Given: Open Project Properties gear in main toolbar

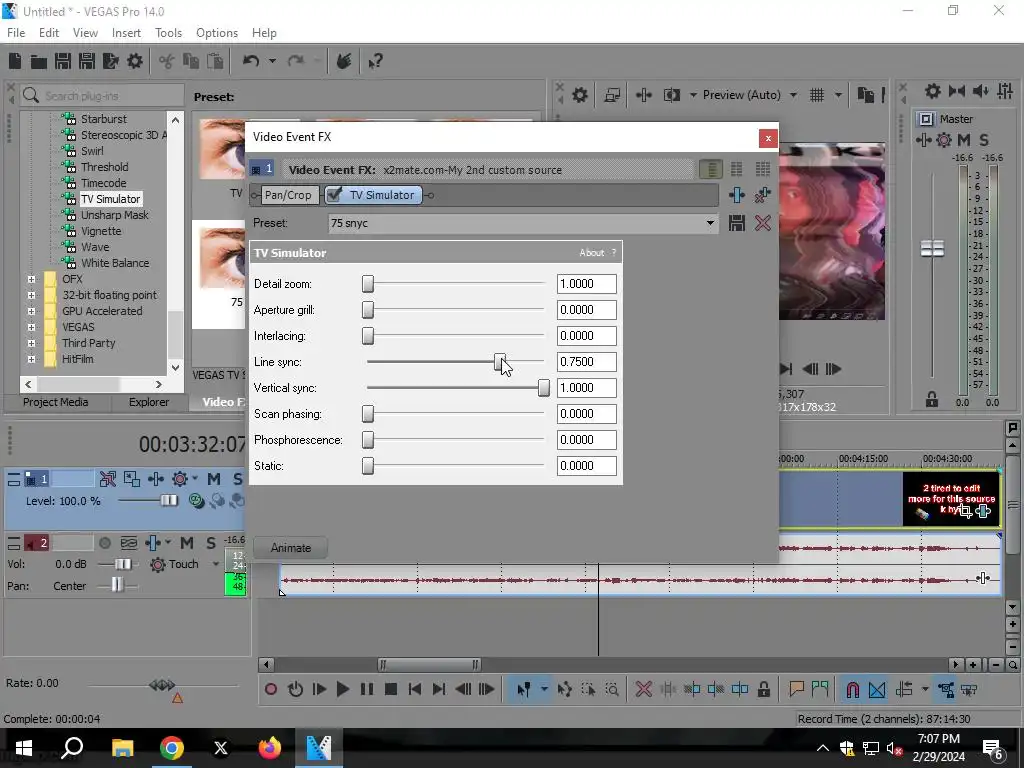Looking at the screenshot, I should tap(135, 61).
